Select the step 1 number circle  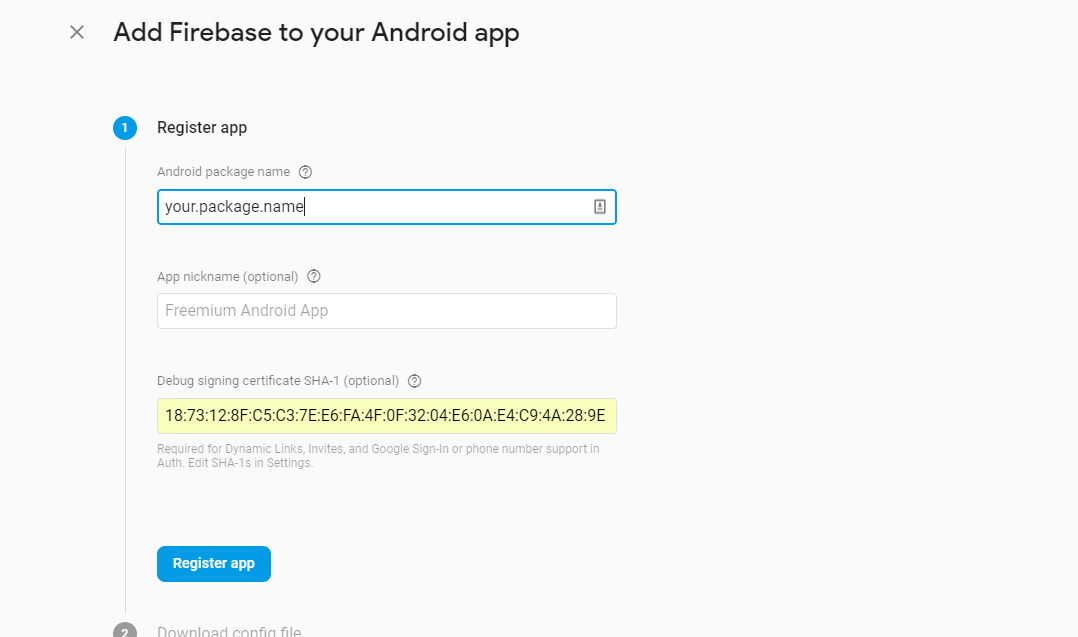point(125,128)
